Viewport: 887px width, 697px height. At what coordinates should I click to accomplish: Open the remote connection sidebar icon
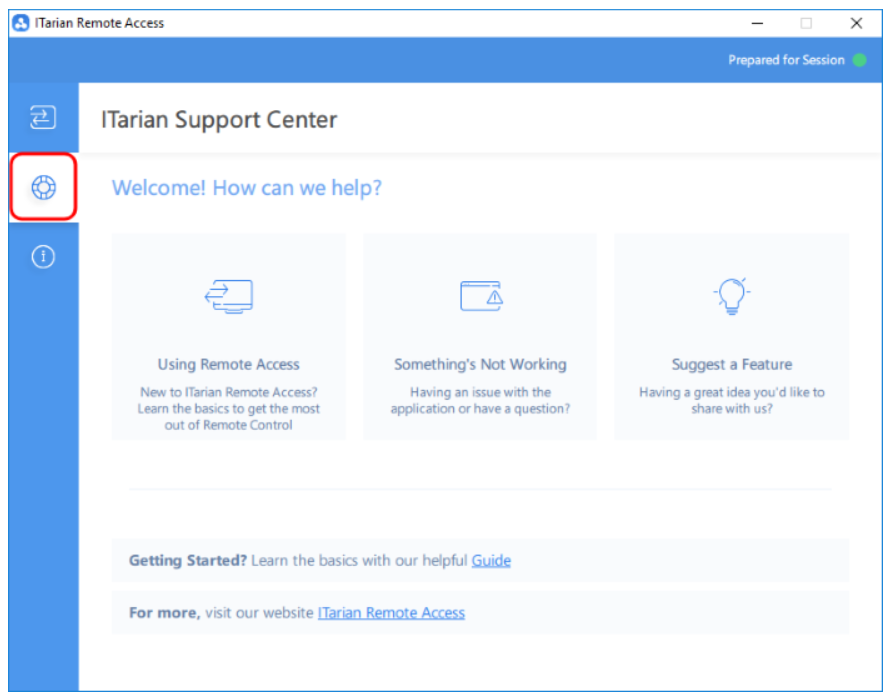point(43,117)
